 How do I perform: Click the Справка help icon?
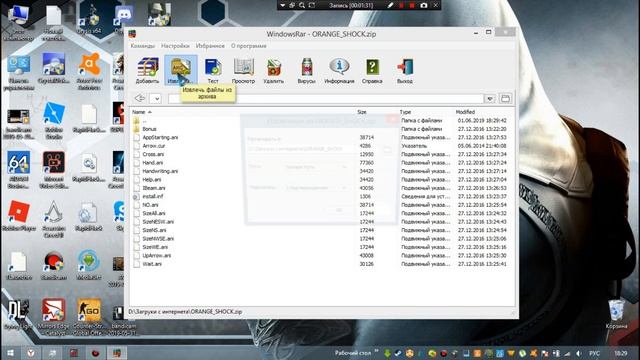(372, 70)
